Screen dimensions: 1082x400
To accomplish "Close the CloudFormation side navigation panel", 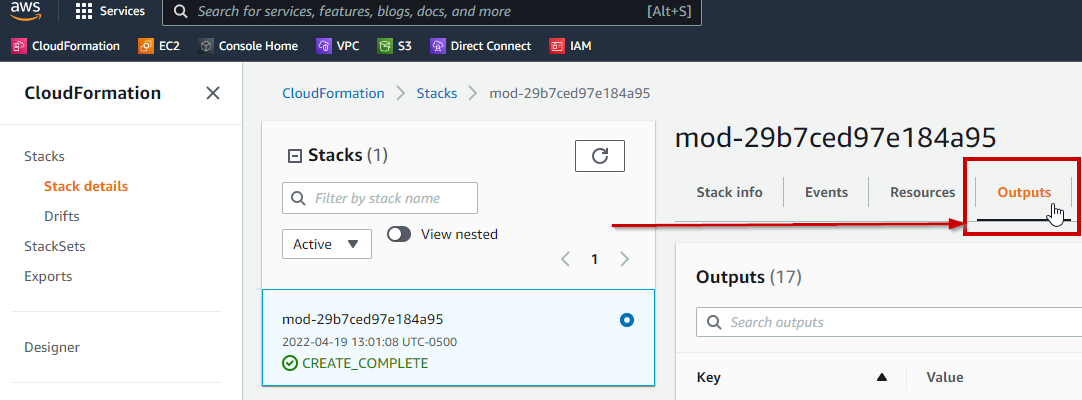I will pos(212,93).
